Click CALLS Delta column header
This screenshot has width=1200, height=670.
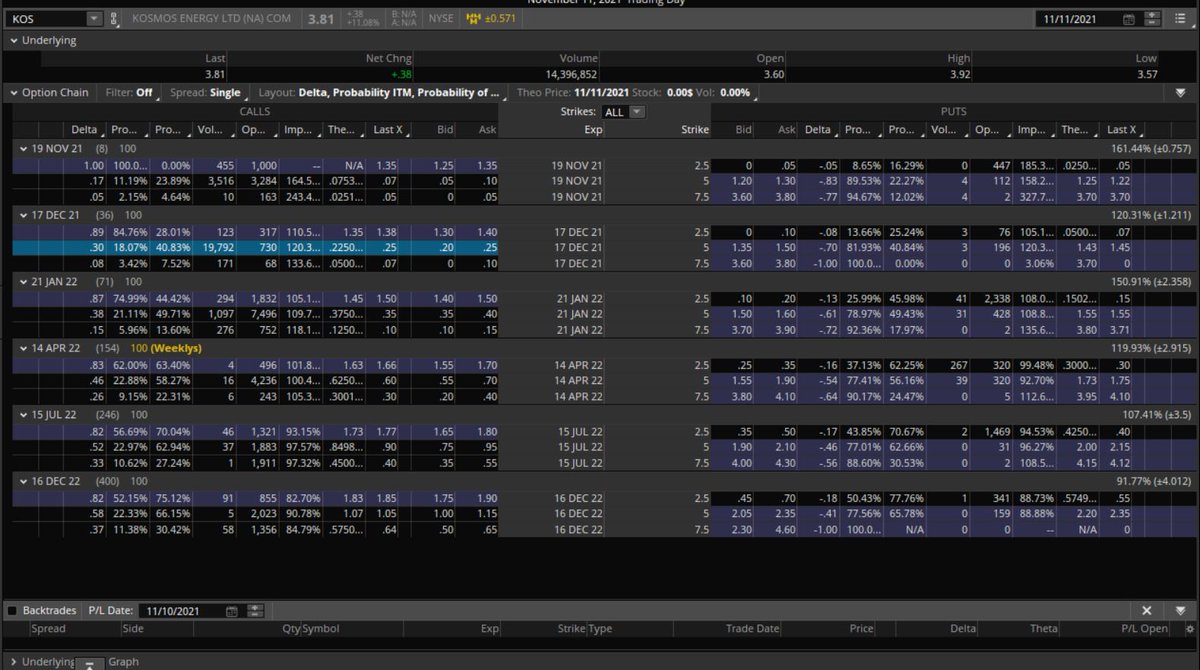coord(84,129)
